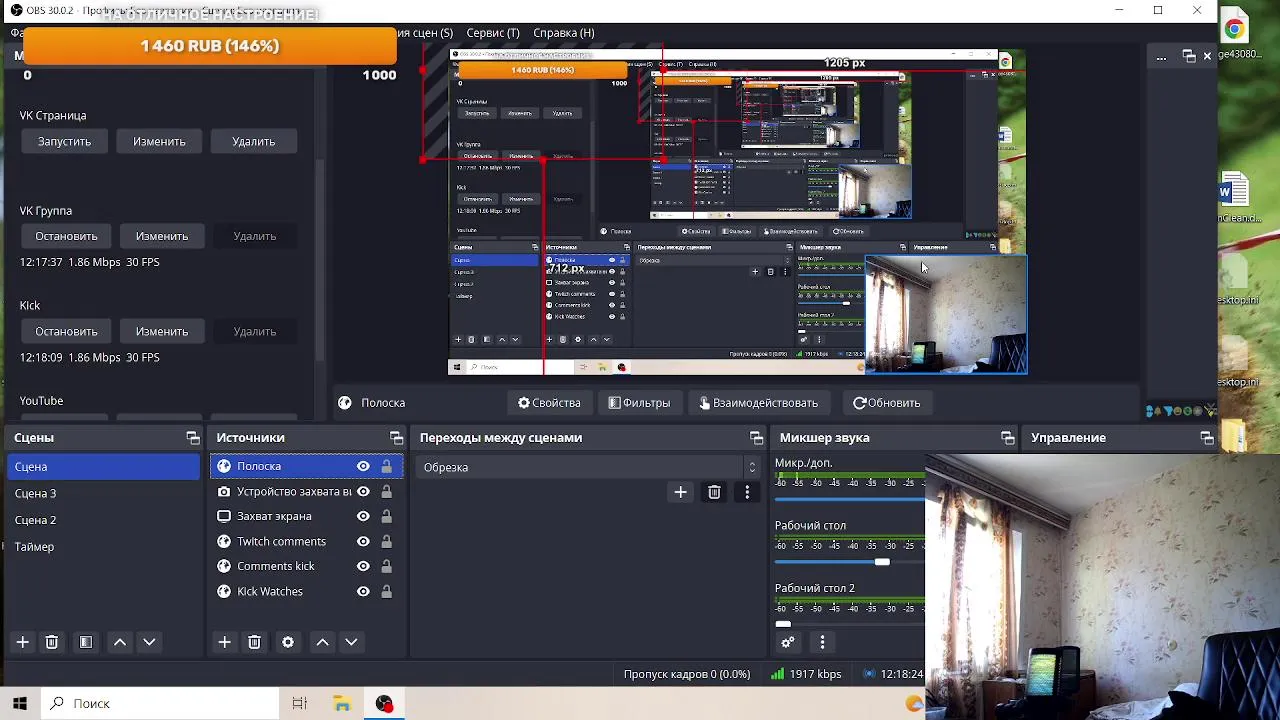Open Свойства of selected source
1280x720 pixels.
pyautogui.click(x=549, y=403)
